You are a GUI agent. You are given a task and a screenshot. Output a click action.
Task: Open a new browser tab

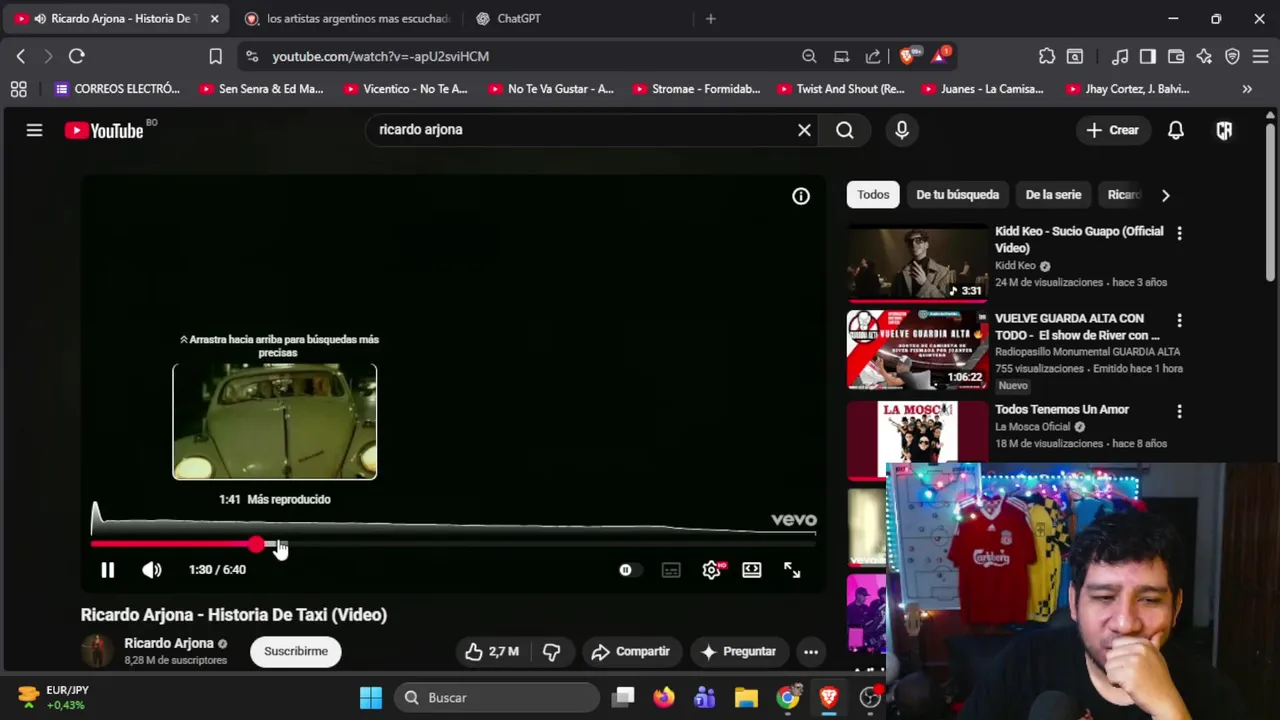click(x=711, y=19)
